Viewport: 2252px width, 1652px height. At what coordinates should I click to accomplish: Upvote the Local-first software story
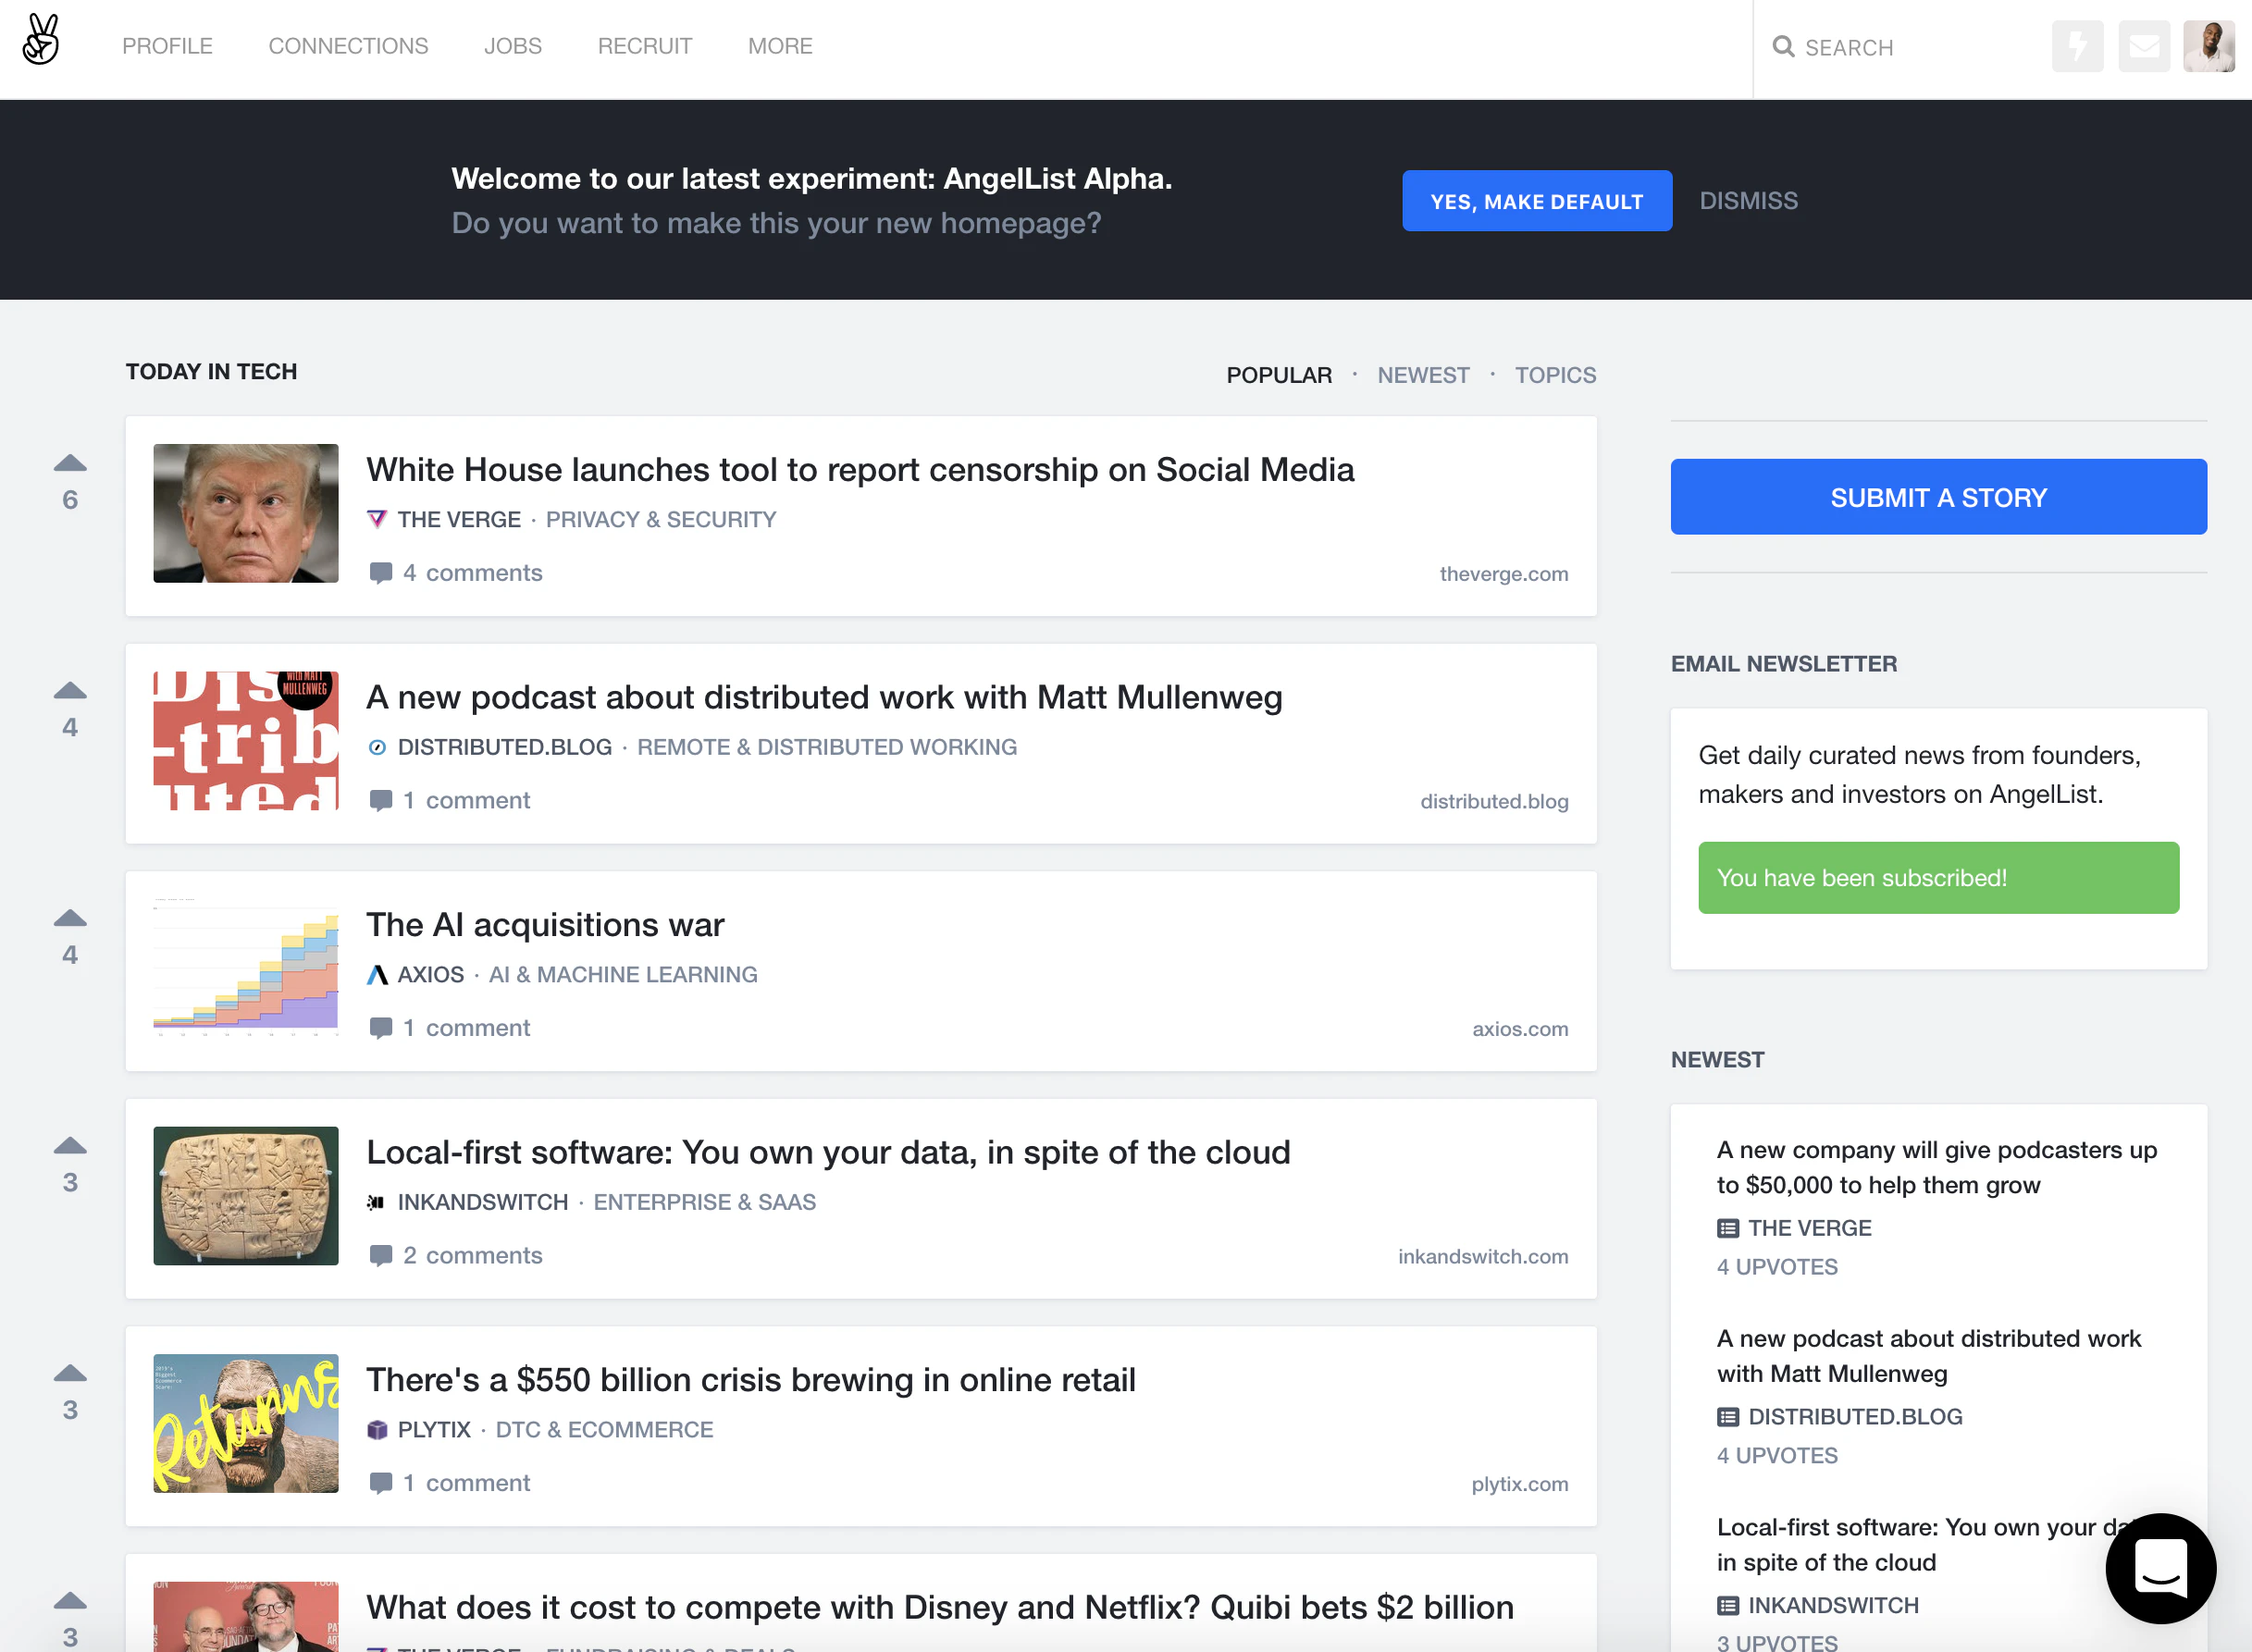coord(70,1146)
